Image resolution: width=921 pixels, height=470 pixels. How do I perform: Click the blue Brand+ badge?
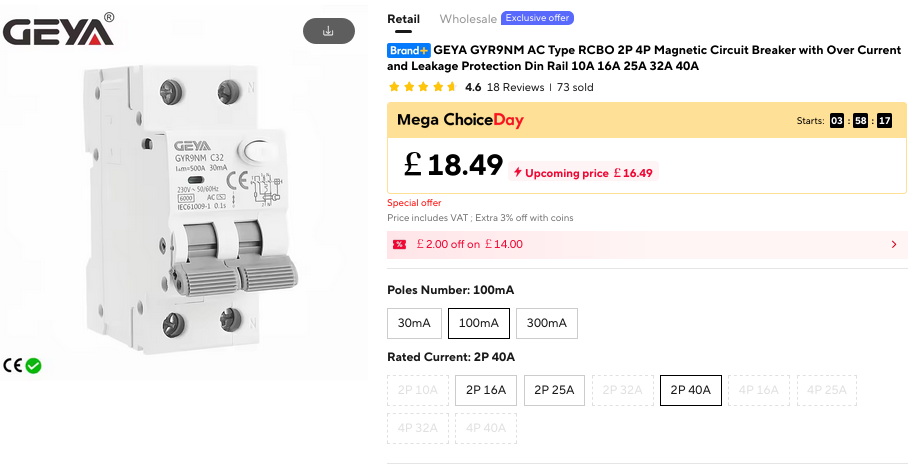(408, 50)
